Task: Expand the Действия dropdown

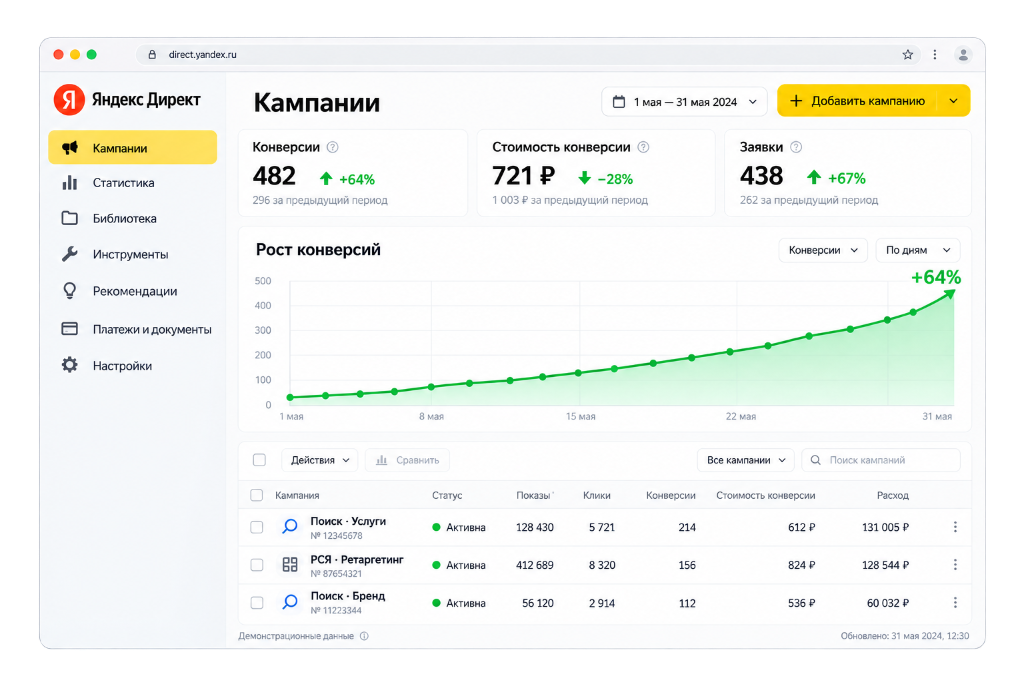Action: coord(319,460)
